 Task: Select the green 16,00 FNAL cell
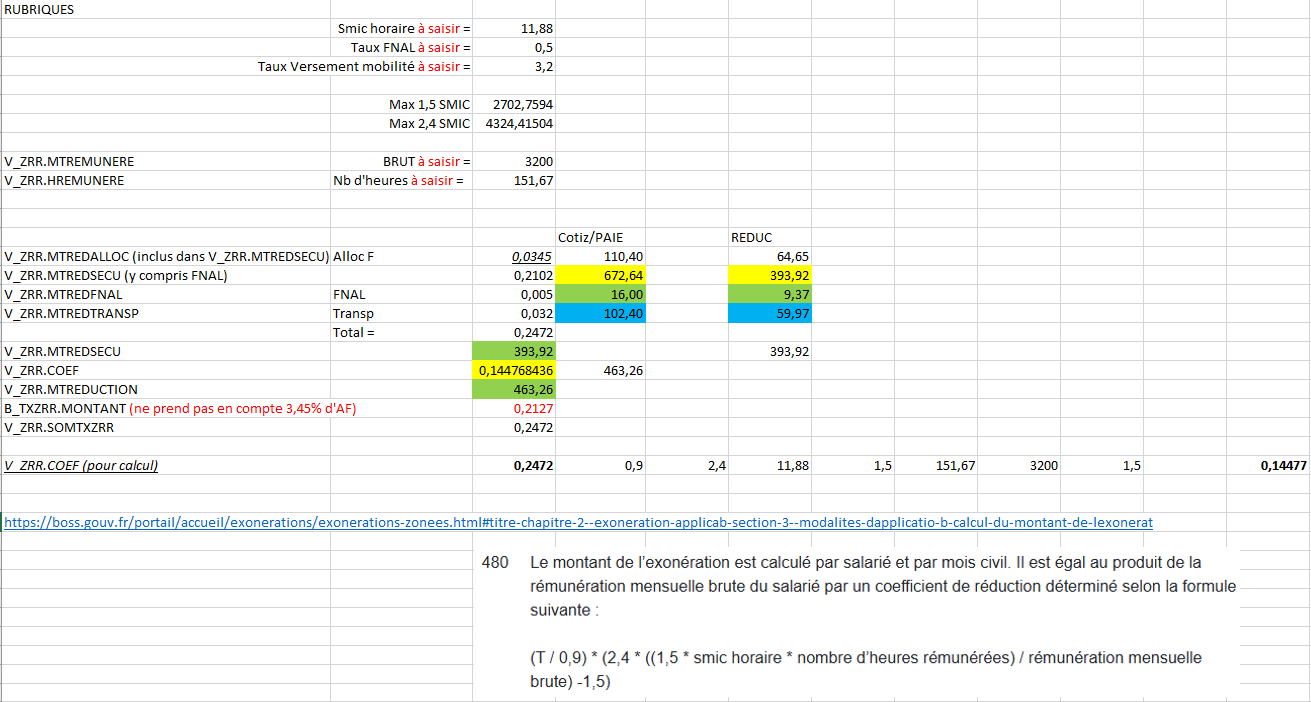[600, 295]
